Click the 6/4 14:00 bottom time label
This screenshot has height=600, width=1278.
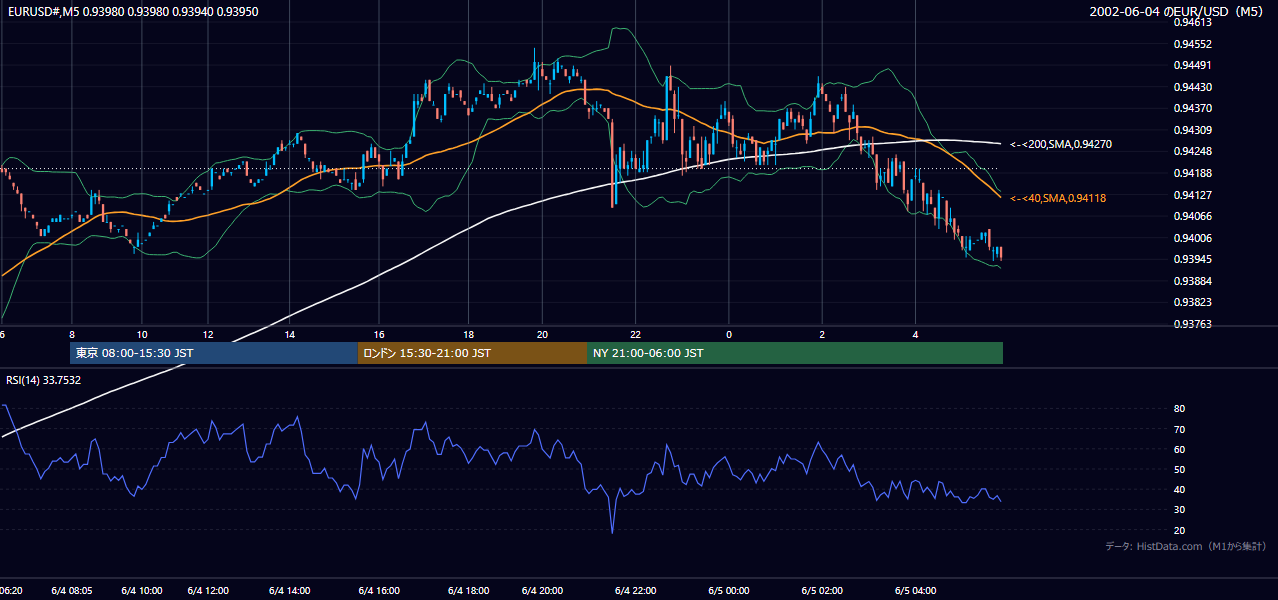tap(290, 591)
